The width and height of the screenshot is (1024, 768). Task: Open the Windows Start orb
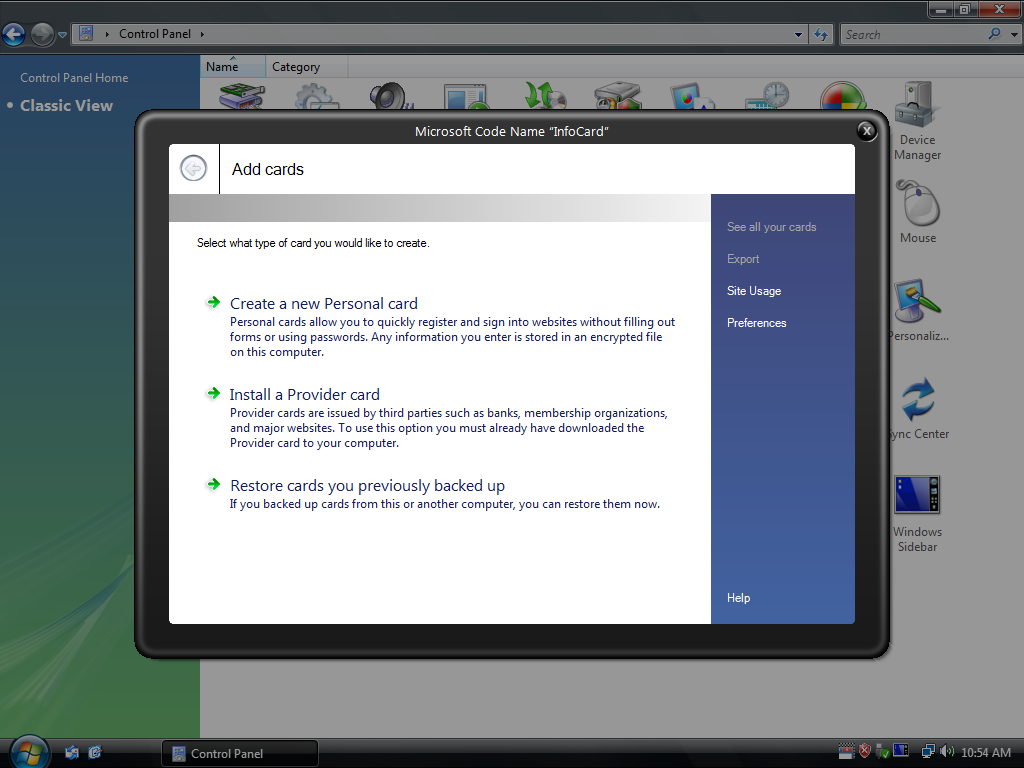[x=29, y=752]
